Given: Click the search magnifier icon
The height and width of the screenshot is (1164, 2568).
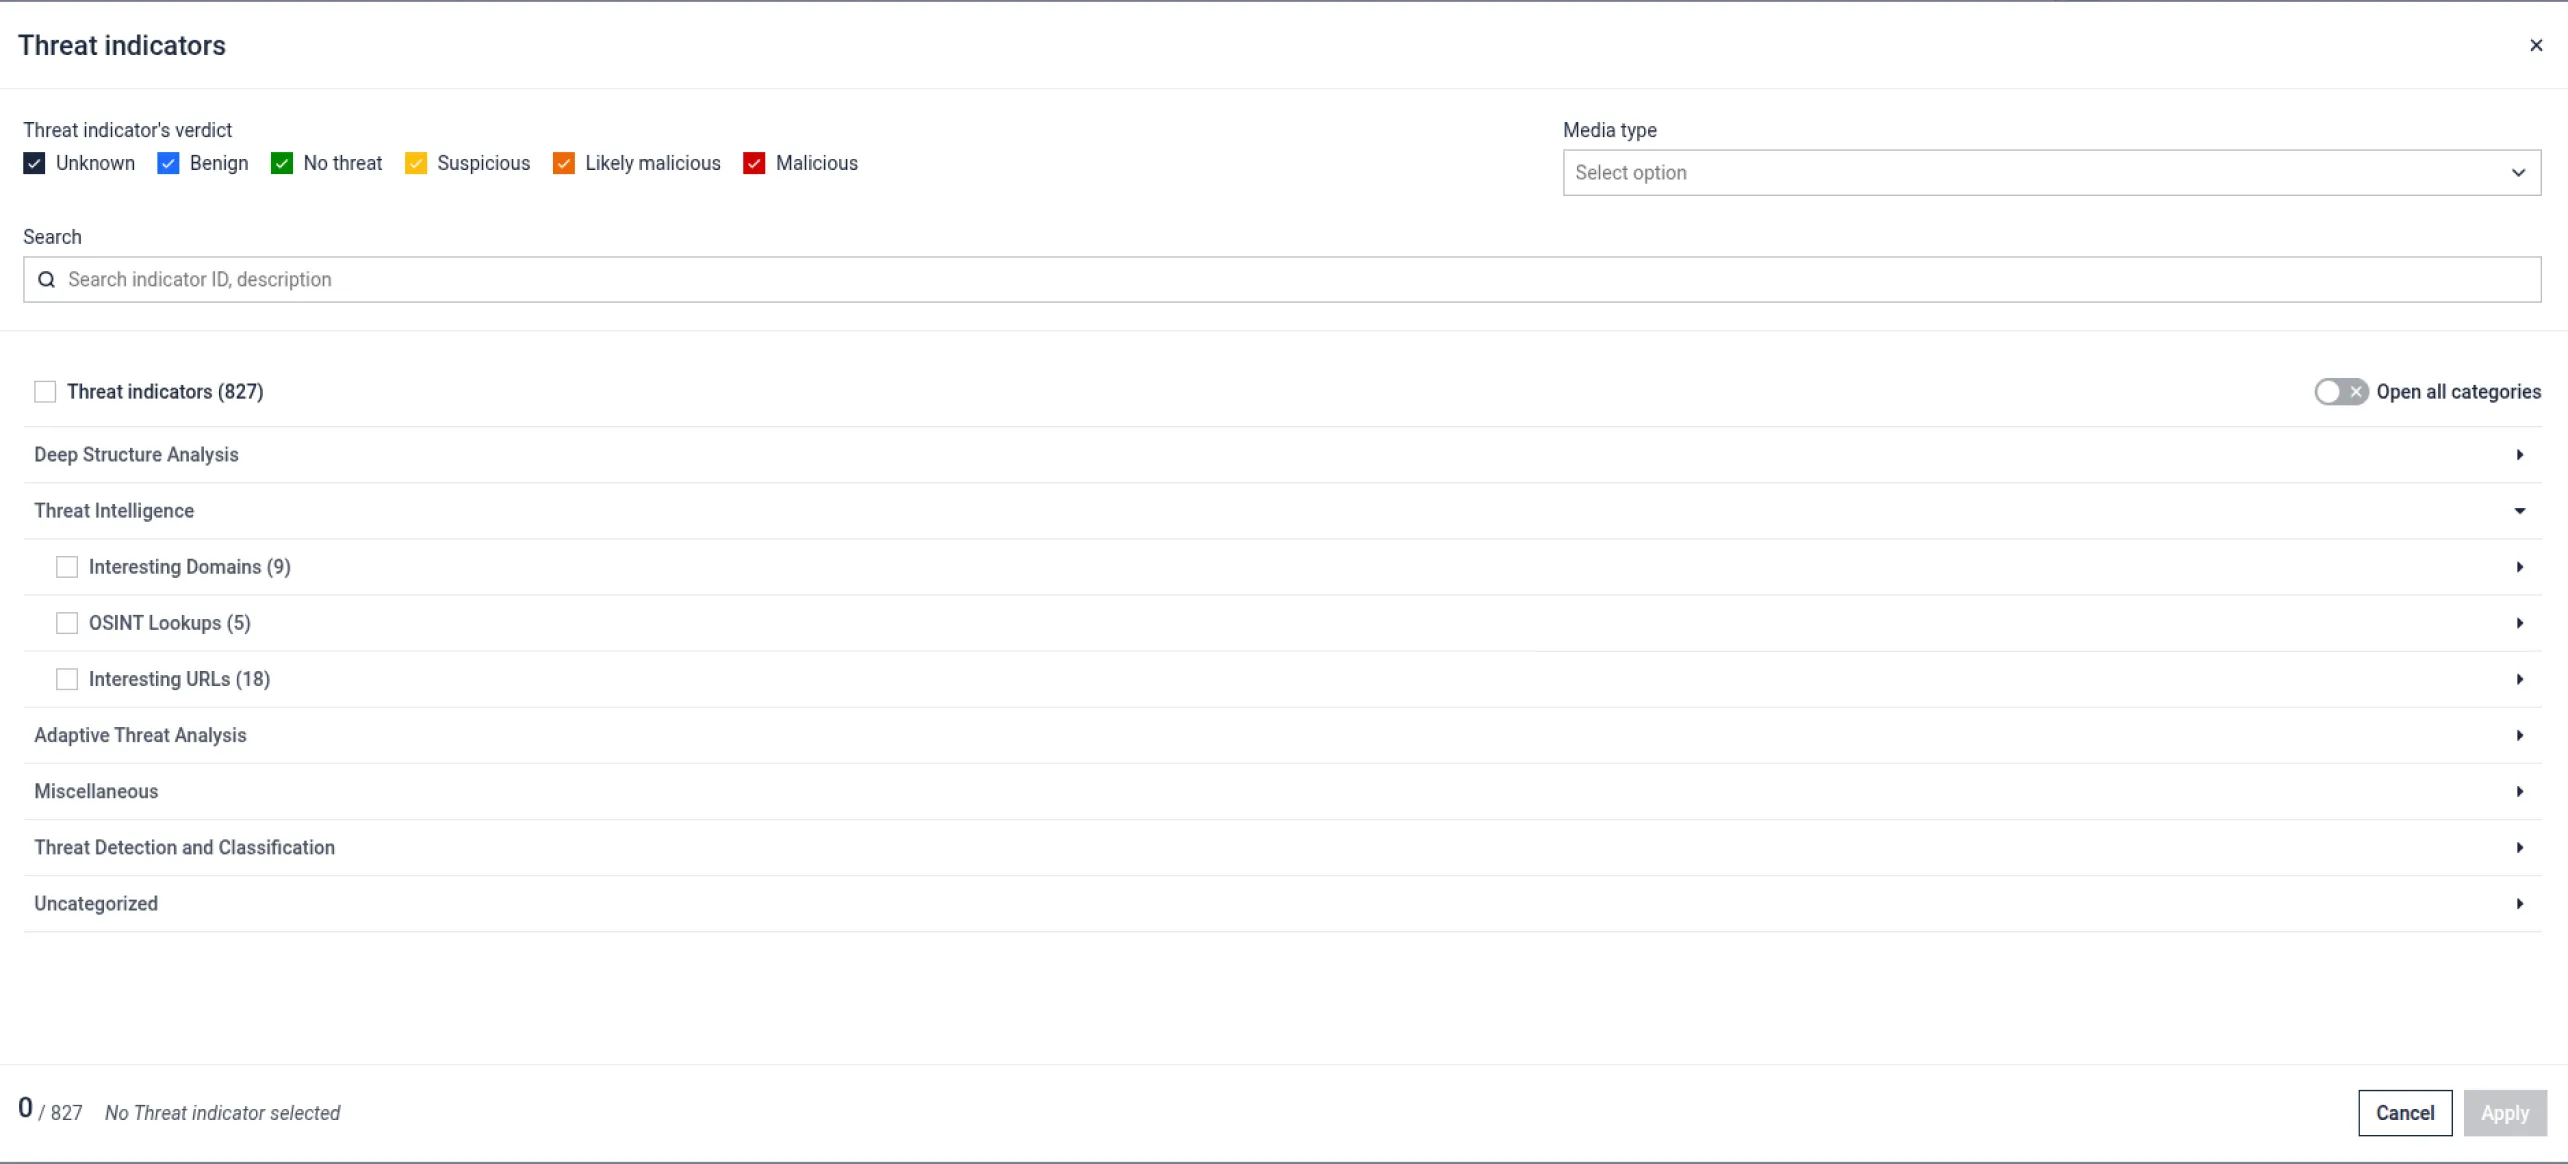Looking at the screenshot, I should [x=46, y=279].
